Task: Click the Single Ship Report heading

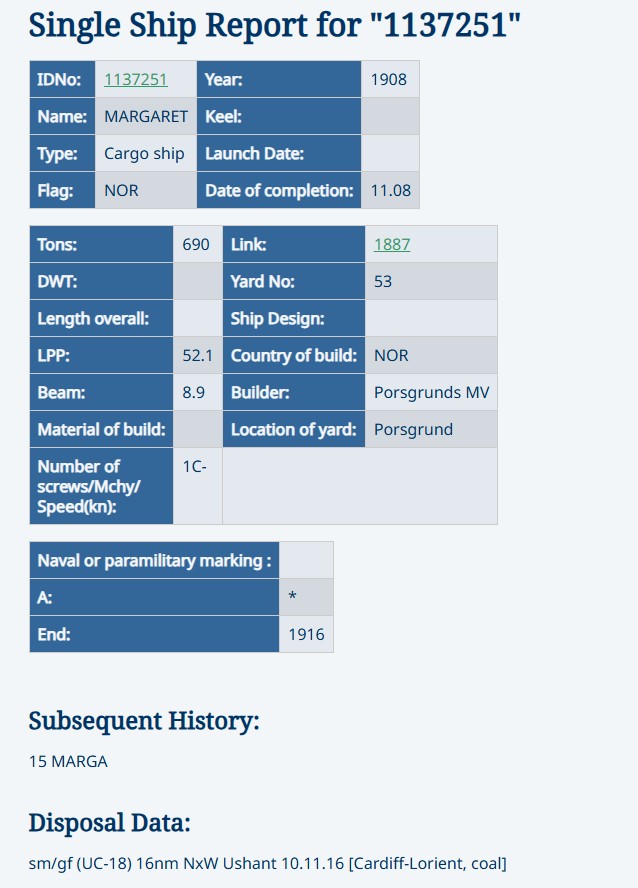Action: [275, 25]
